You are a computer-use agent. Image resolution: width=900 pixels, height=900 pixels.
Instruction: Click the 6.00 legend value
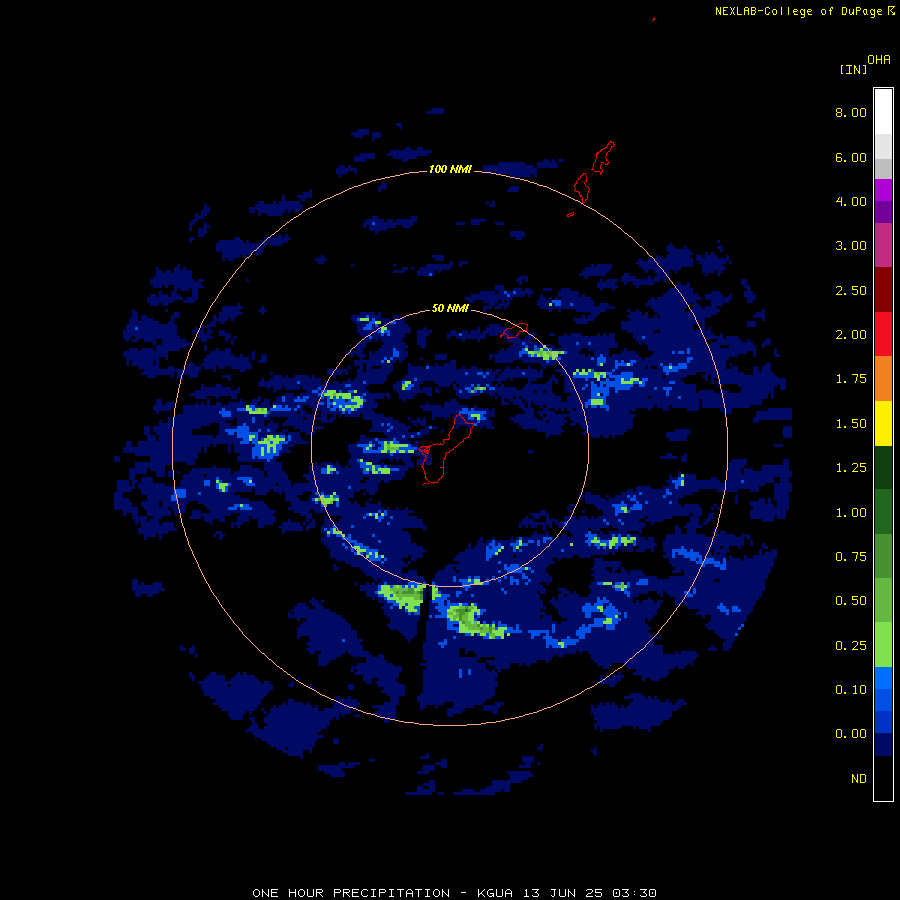pyautogui.click(x=851, y=157)
